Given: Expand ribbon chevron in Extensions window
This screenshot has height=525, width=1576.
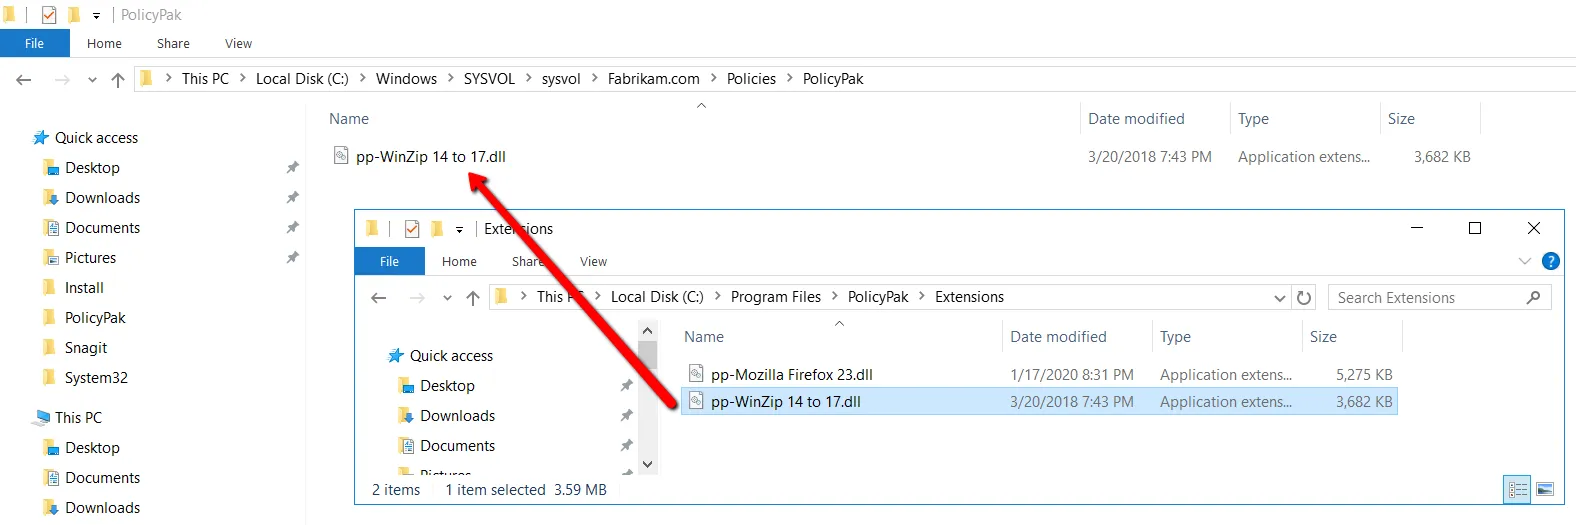Looking at the screenshot, I should [x=1525, y=261].
